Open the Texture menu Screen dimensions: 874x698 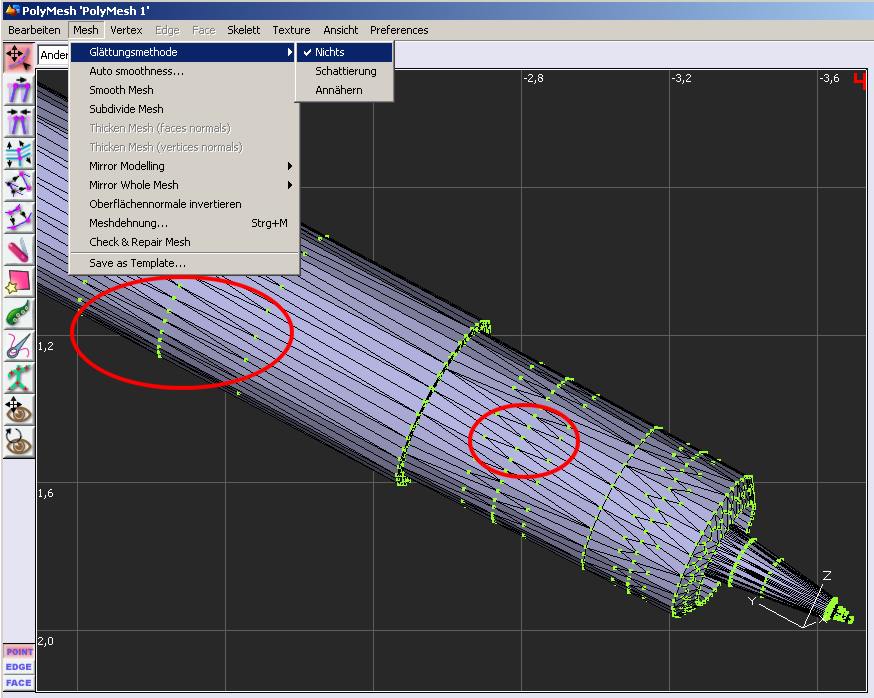click(x=291, y=30)
